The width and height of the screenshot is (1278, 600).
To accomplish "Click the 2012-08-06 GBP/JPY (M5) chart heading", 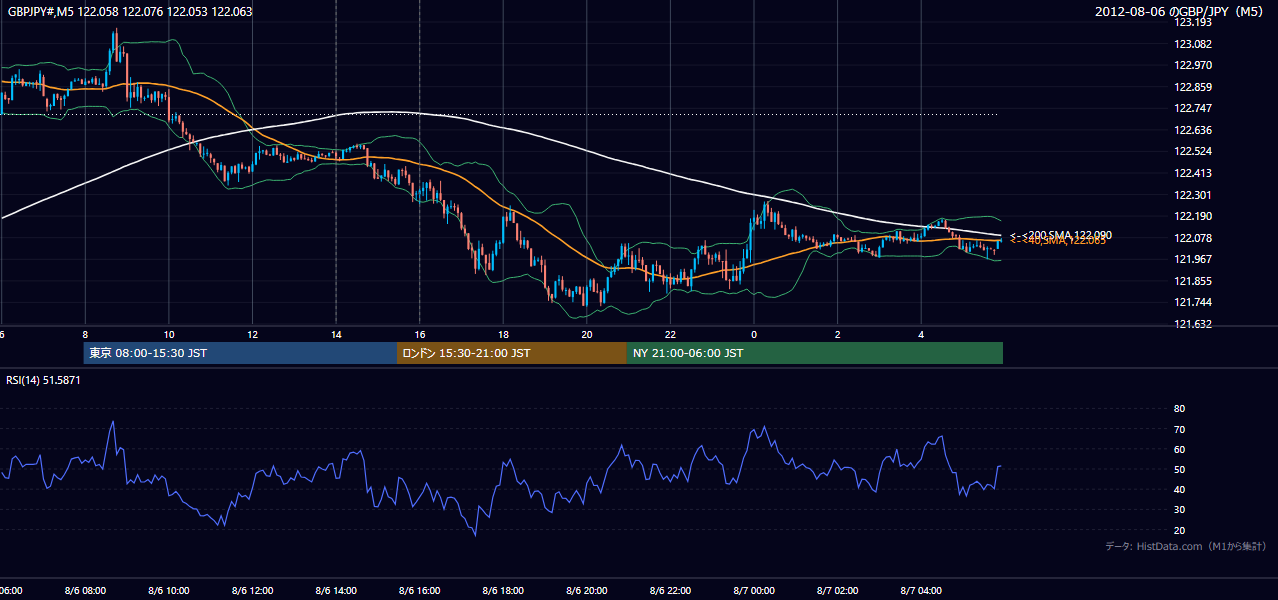I will coord(1181,12).
